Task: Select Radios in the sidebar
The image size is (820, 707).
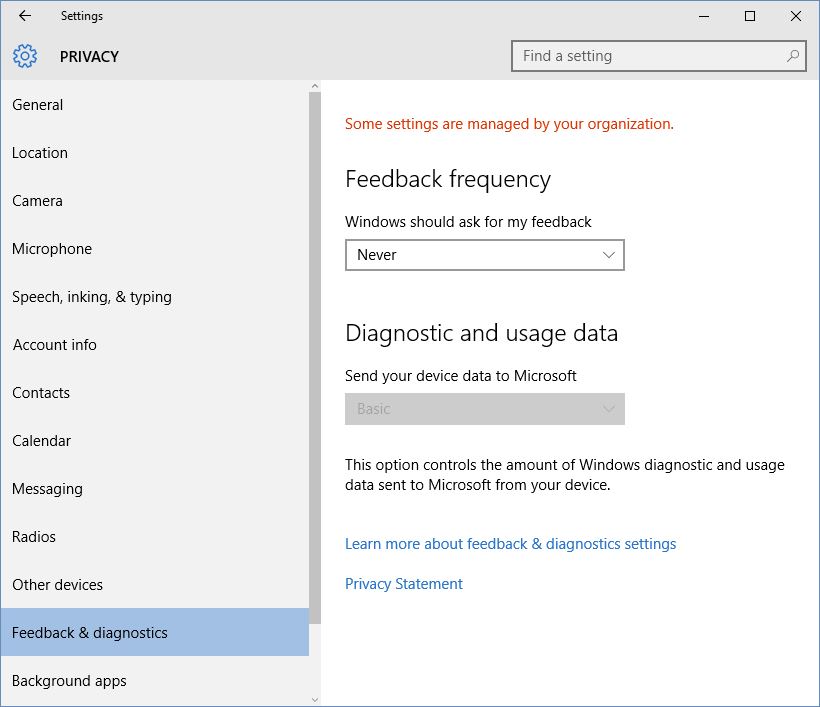Action: tap(34, 536)
